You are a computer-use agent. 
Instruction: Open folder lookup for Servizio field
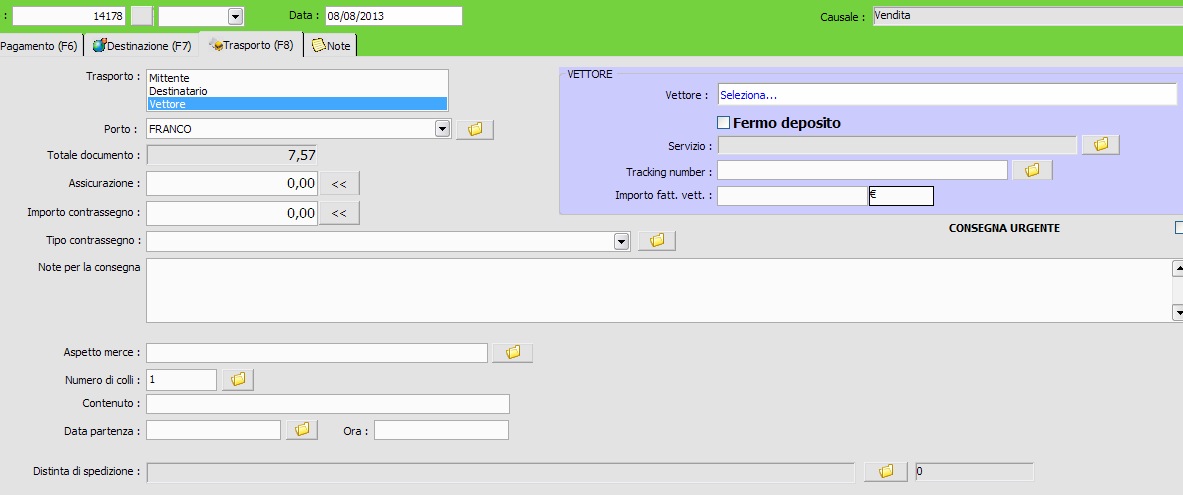tap(1101, 145)
